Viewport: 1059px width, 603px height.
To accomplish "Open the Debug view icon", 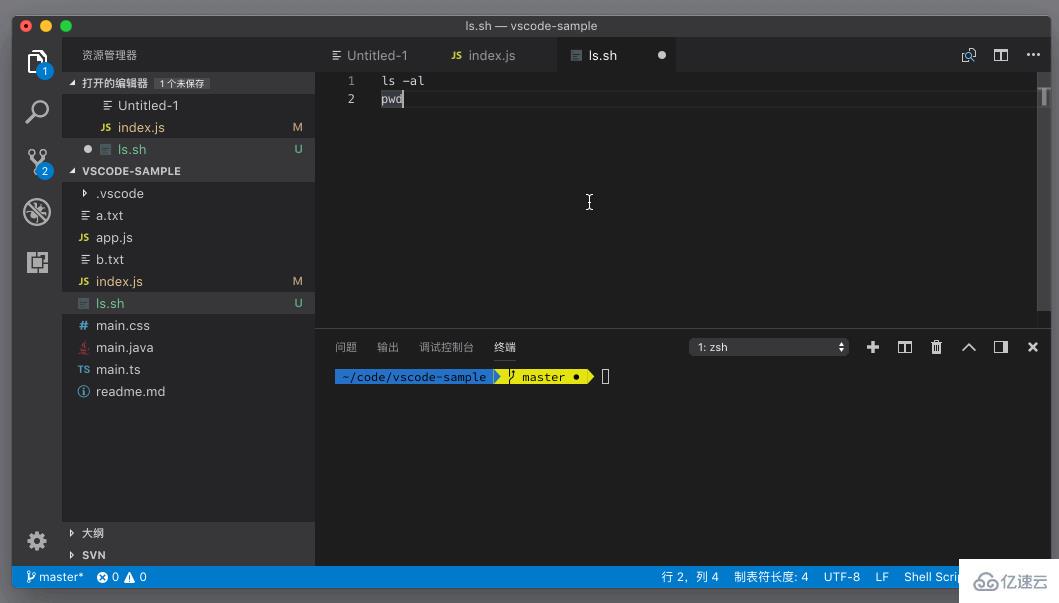I will tap(37, 211).
